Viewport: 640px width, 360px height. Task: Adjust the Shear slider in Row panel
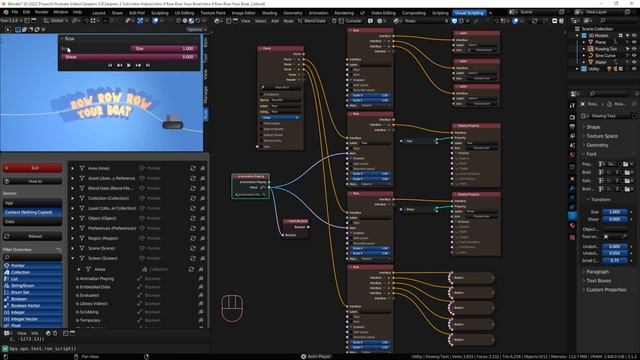click(x=129, y=57)
